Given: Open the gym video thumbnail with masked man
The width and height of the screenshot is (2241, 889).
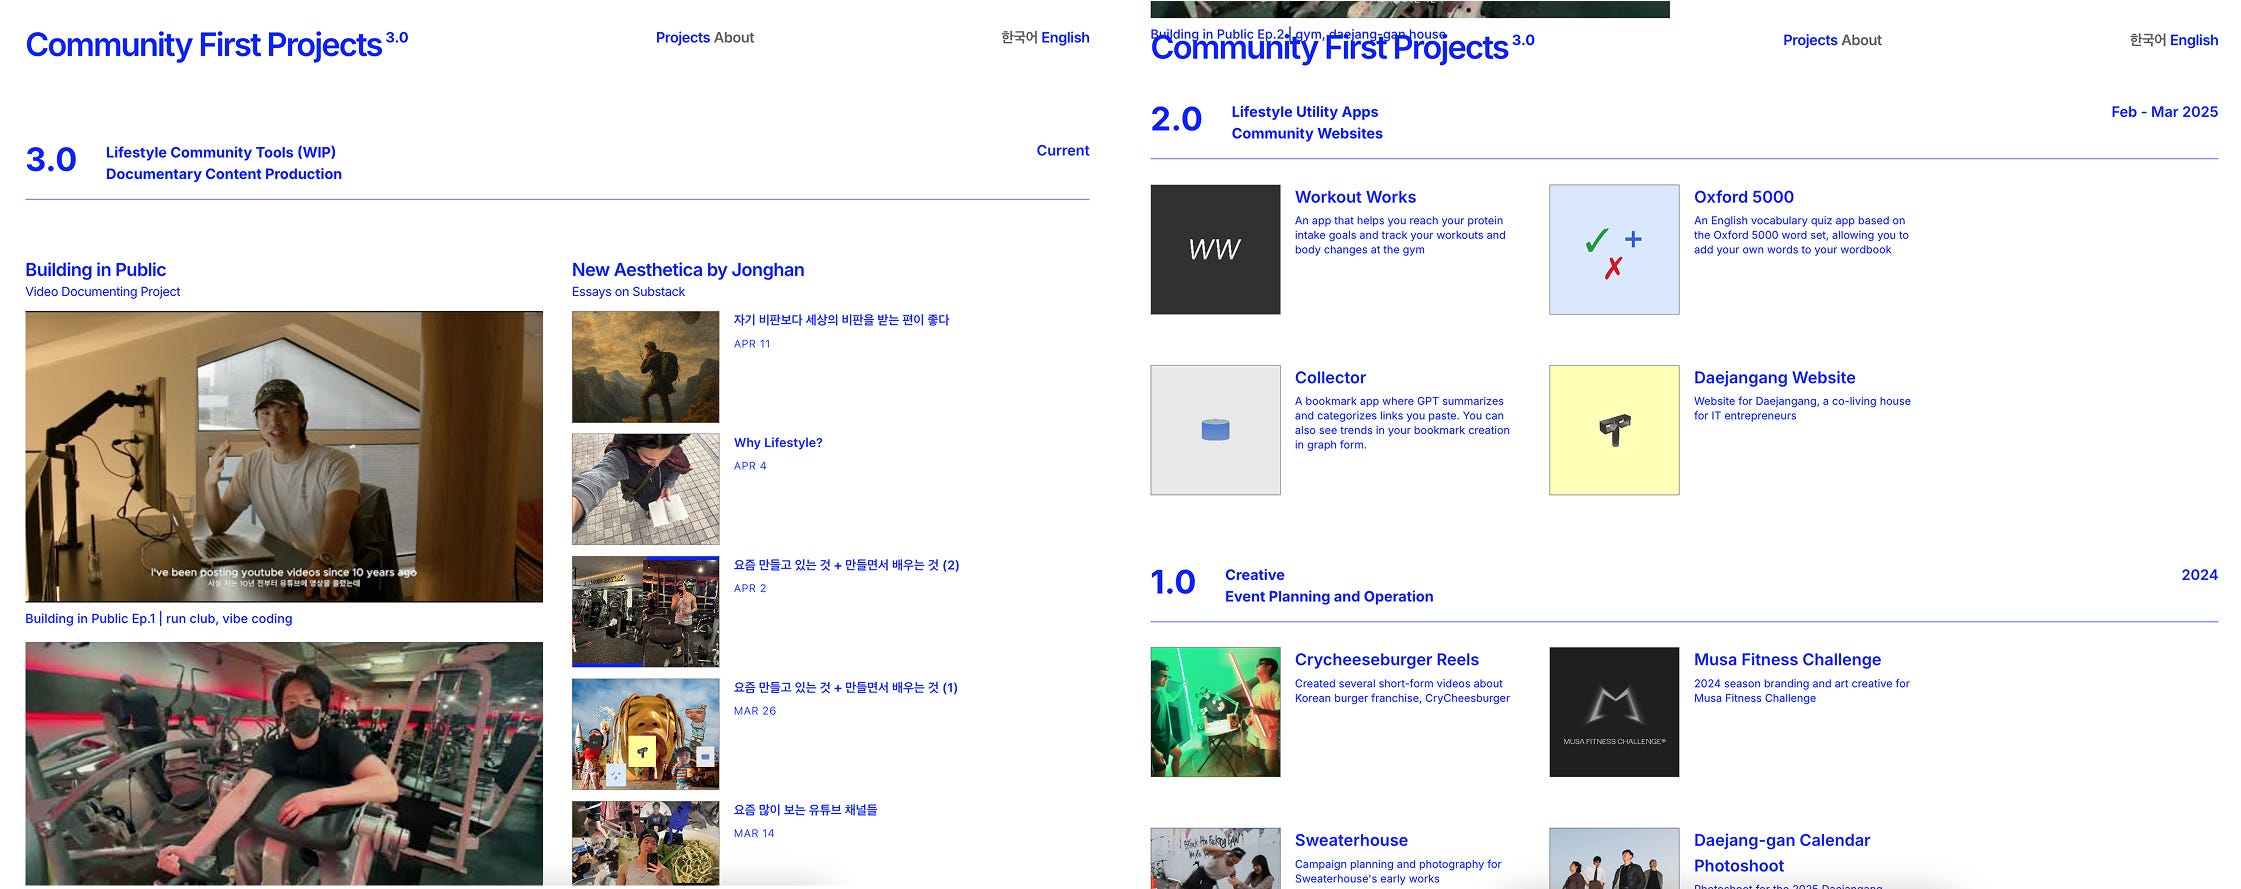Looking at the screenshot, I should (284, 763).
